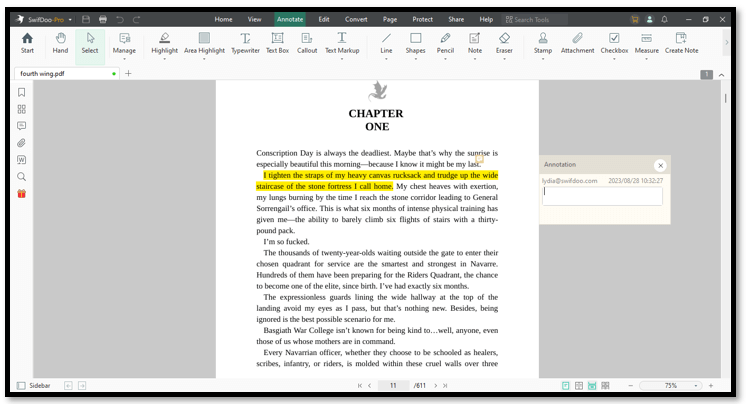Screen dimensions: 746x404
Task: Open the SwifDoo Pro application menu arrow
Action: (x=70, y=20)
